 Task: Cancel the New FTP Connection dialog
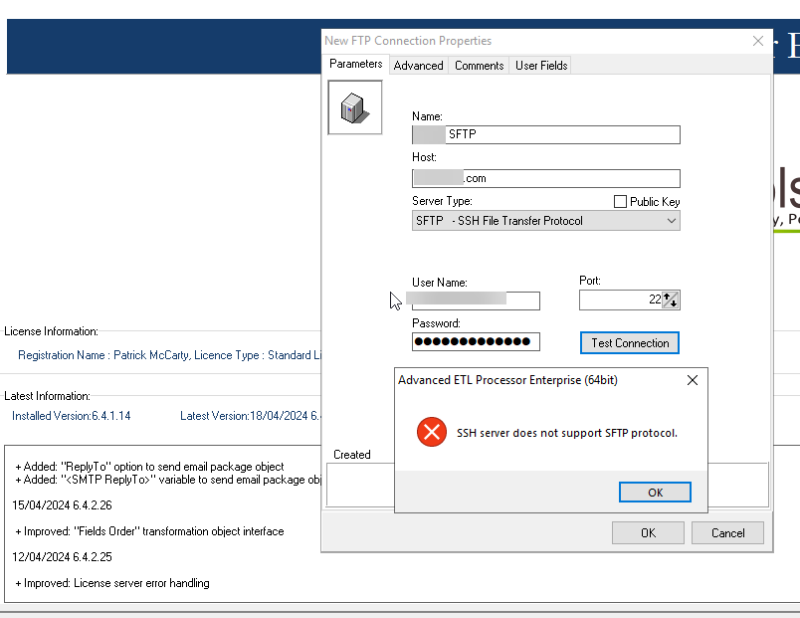tap(728, 533)
